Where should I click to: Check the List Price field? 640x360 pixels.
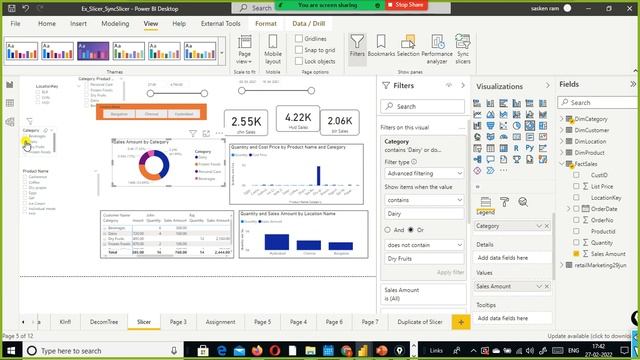point(576,186)
